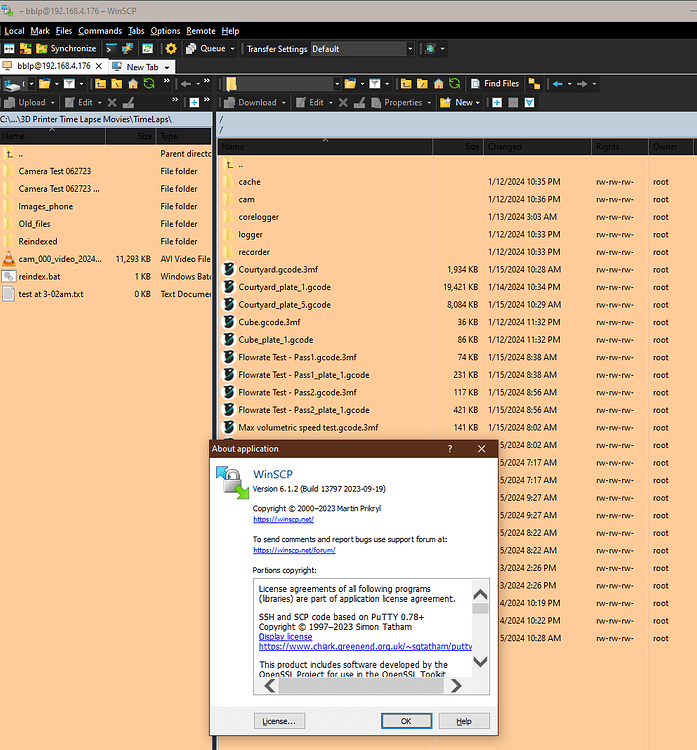Click the License... button
This screenshot has width=697, height=750.
pos(279,721)
